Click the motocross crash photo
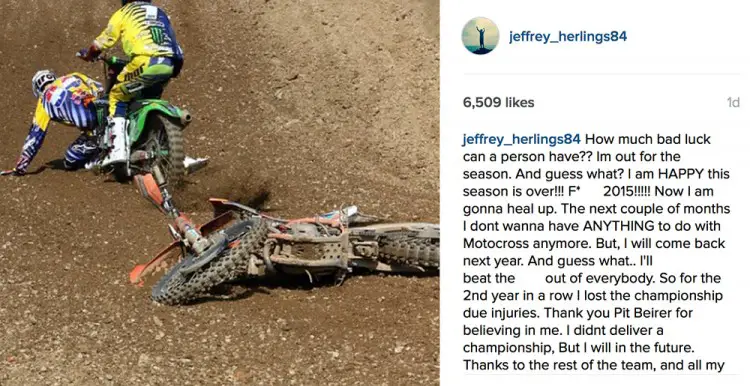 (x=220, y=193)
